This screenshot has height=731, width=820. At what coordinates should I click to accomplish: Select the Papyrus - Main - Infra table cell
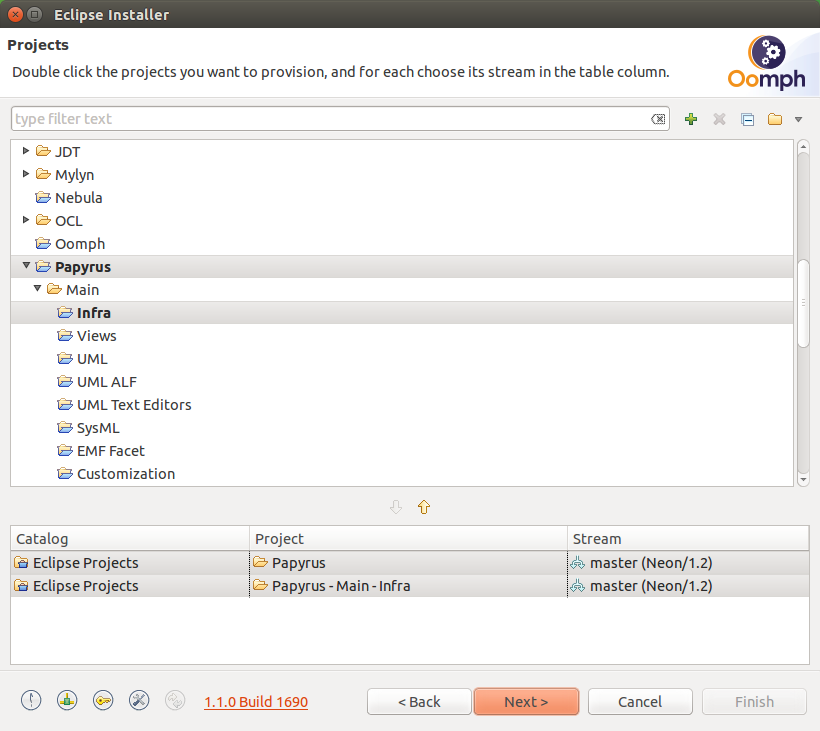pyautogui.click(x=408, y=586)
